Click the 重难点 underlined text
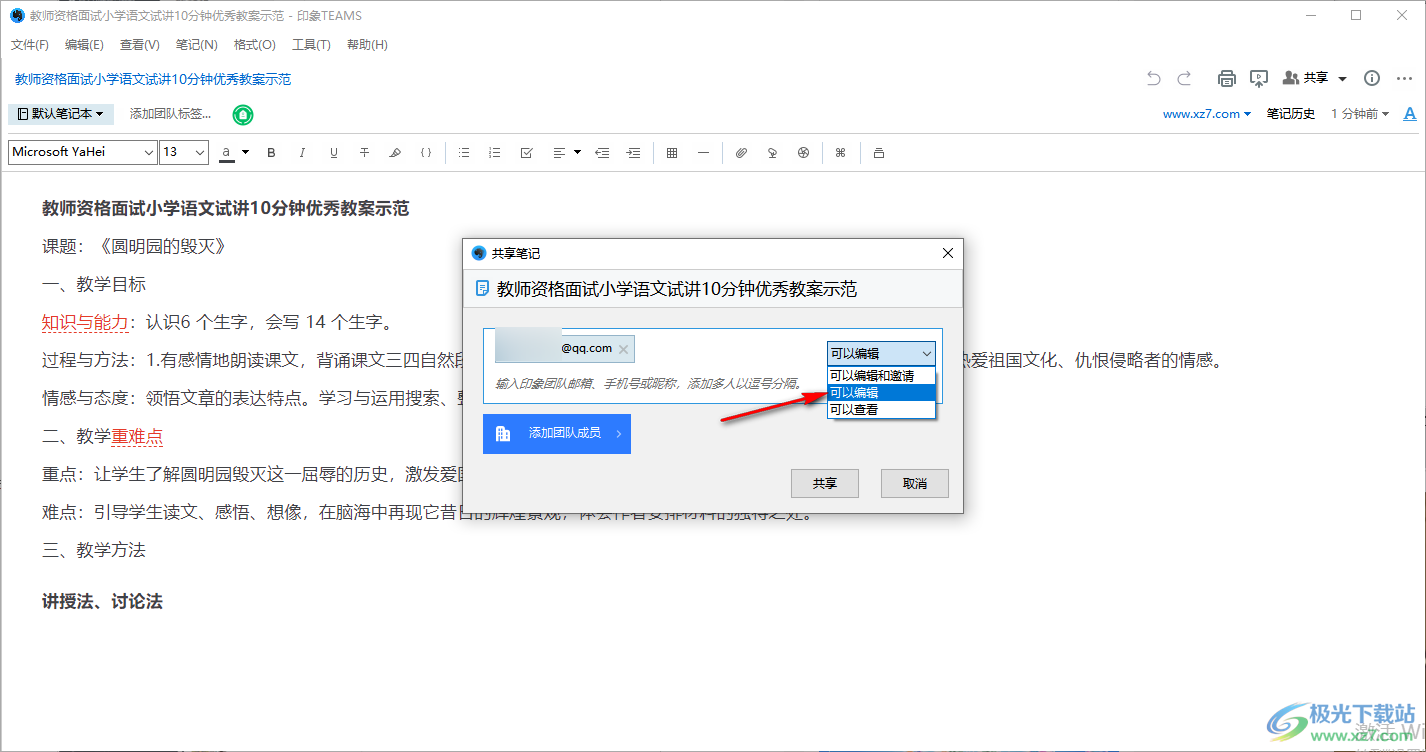 [137, 436]
